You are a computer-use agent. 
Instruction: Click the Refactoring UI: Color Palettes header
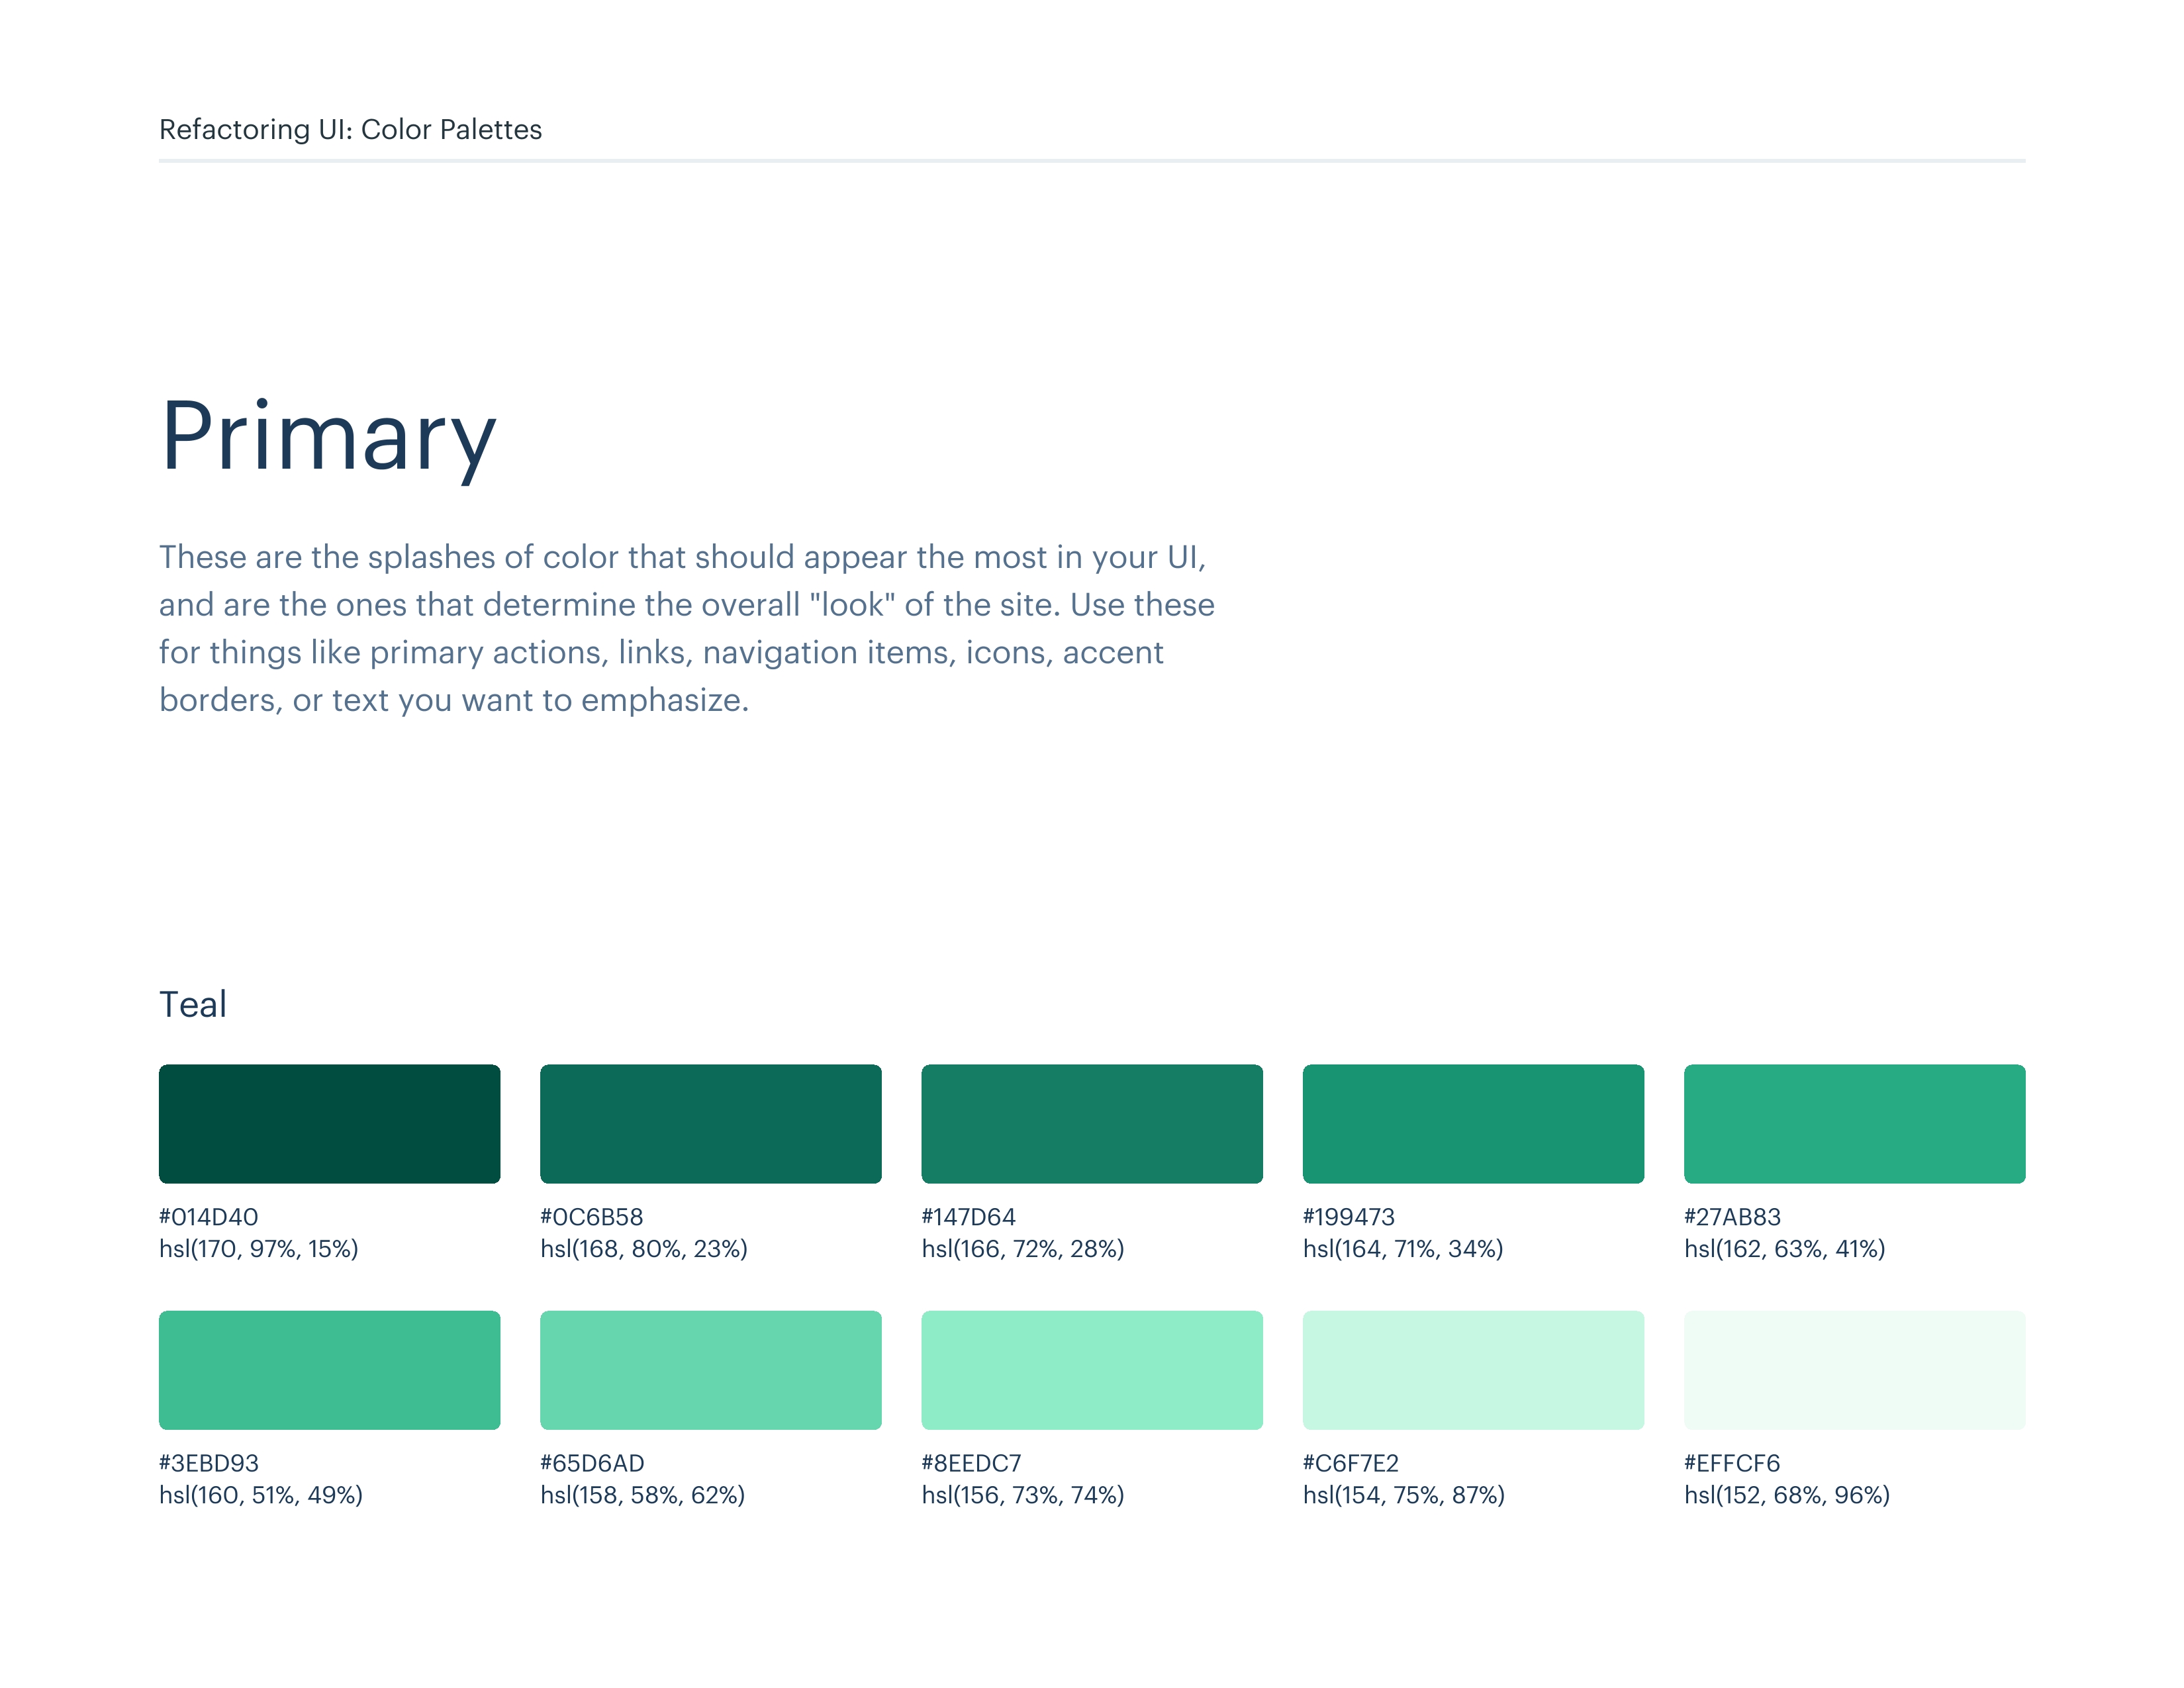[350, 130]
